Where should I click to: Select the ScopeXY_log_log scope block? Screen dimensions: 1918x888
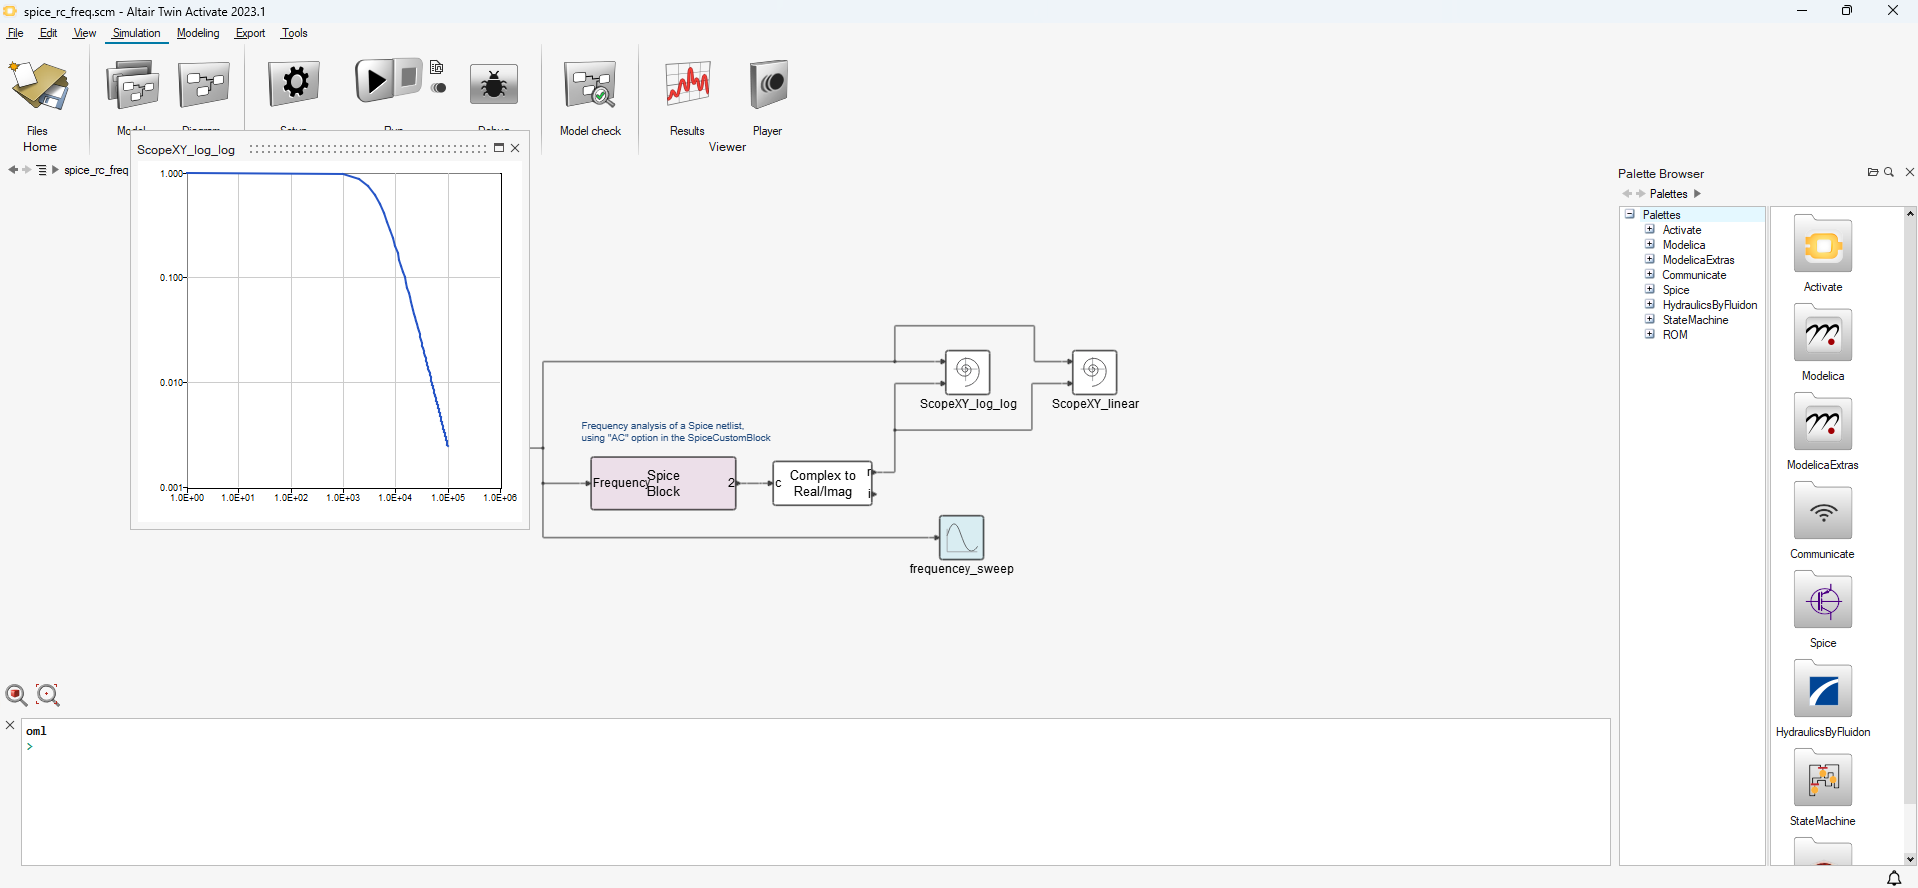(x=968, y=372)
